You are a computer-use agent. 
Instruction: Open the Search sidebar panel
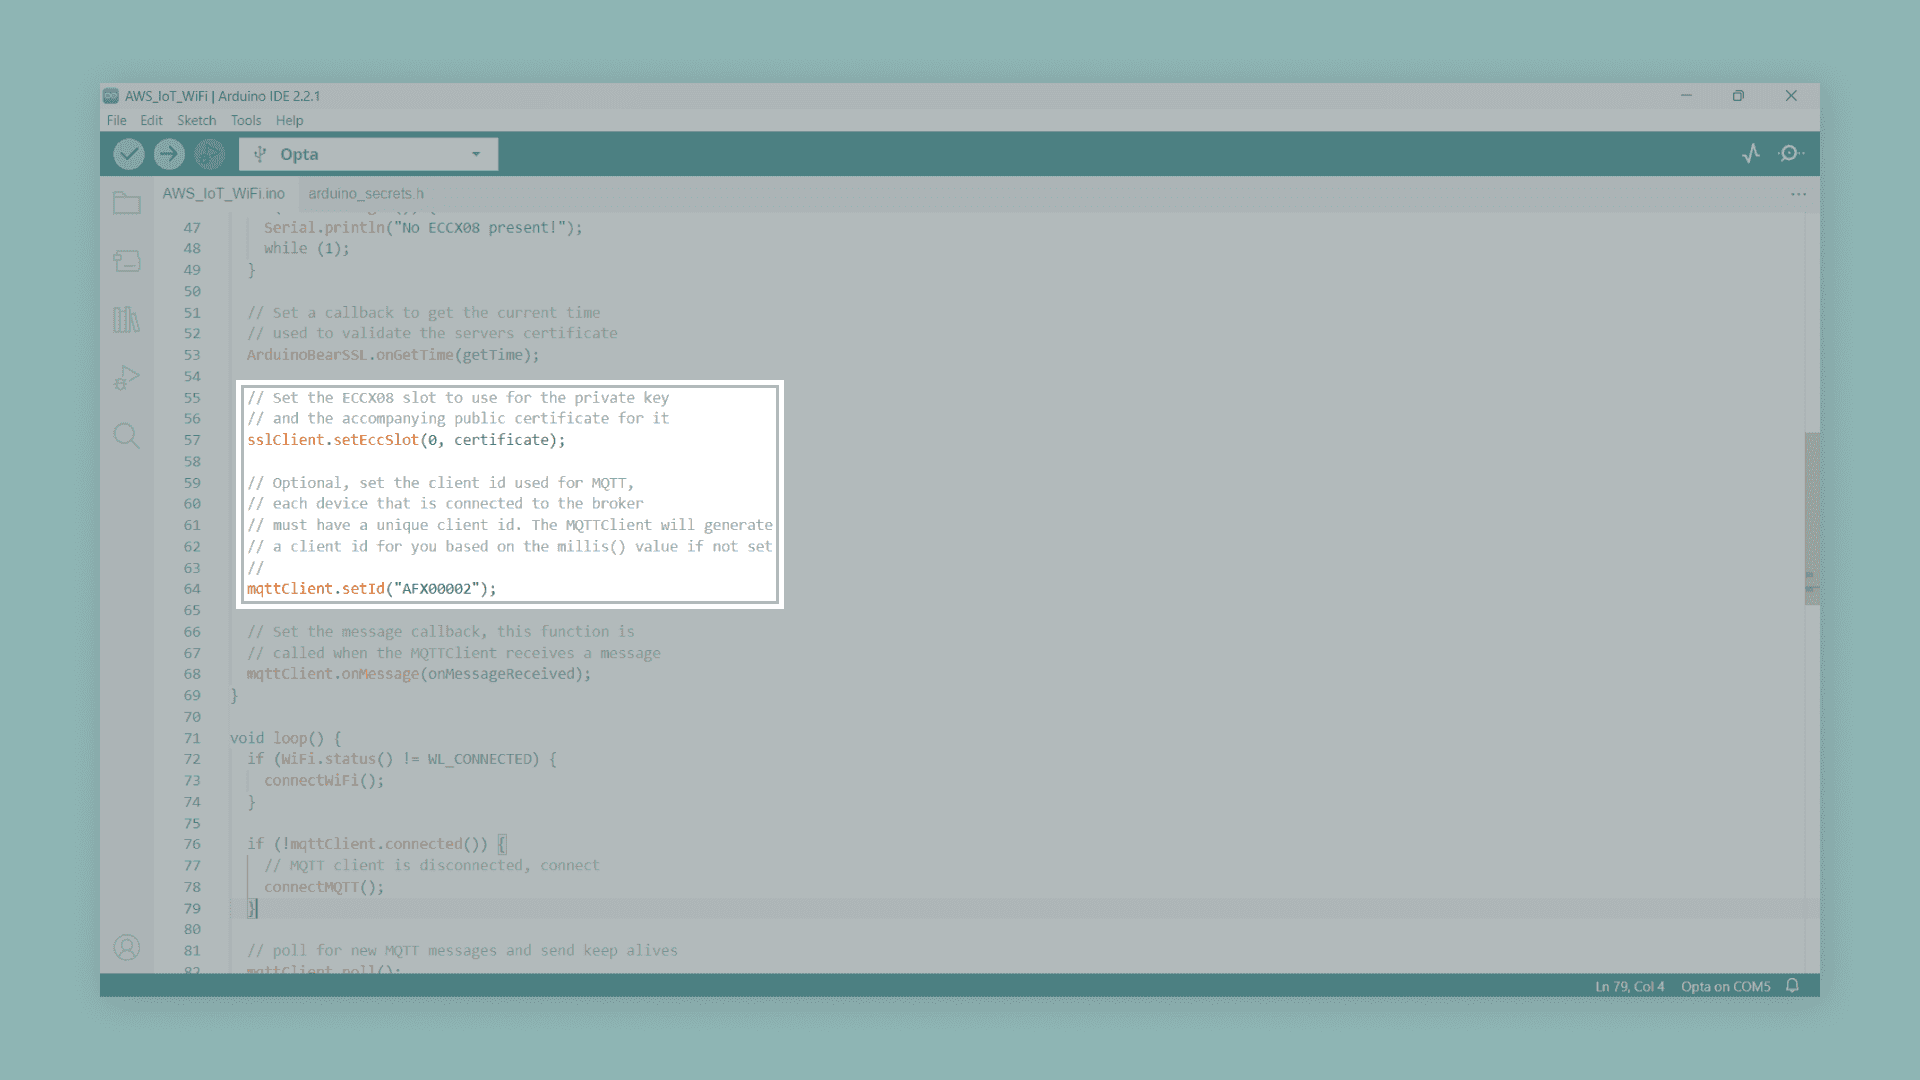click(x=127, y=436)
